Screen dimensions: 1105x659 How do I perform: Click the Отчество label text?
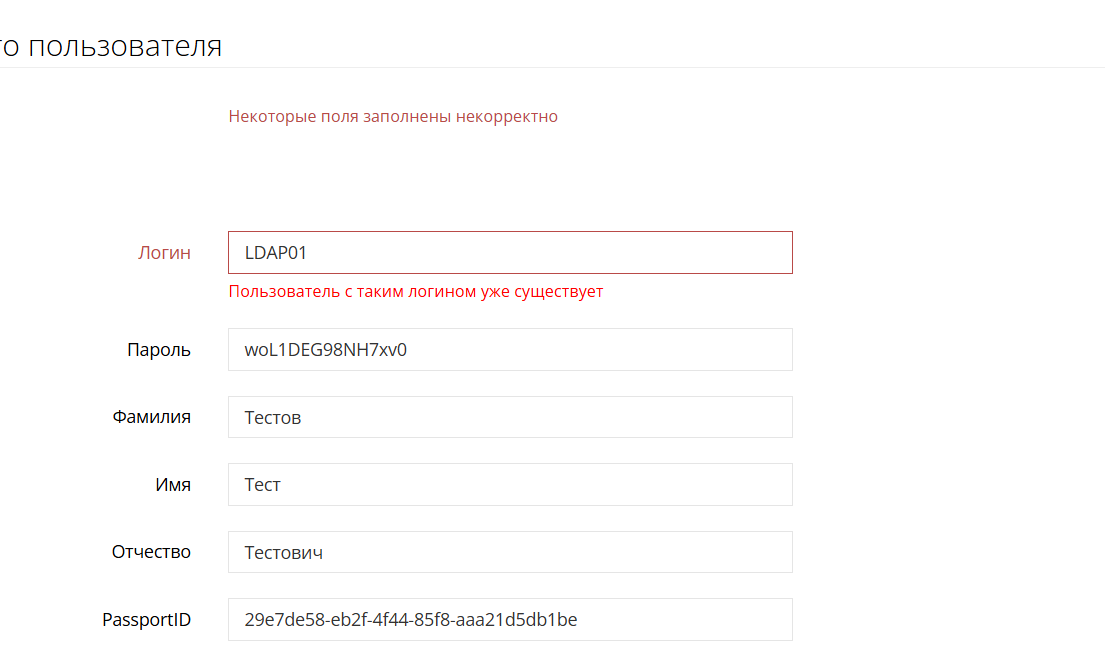tap(151, 552)
